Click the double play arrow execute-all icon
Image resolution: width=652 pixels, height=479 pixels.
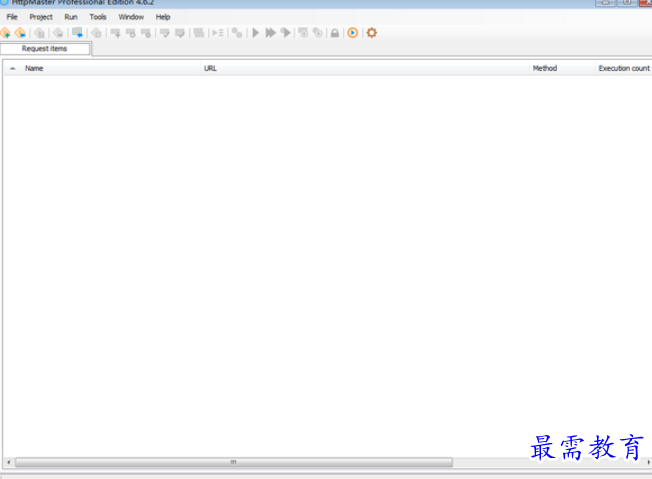270,33
